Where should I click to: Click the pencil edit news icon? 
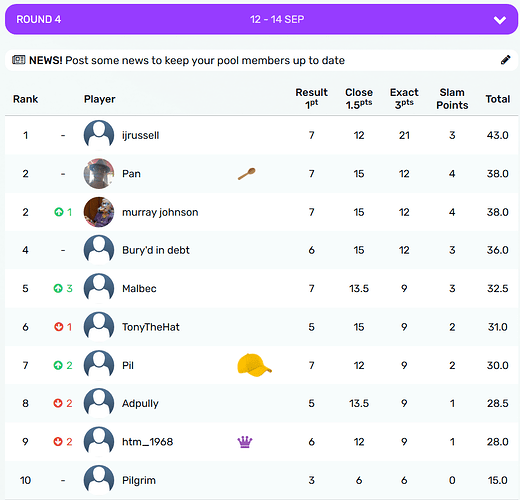pos(505,60)
